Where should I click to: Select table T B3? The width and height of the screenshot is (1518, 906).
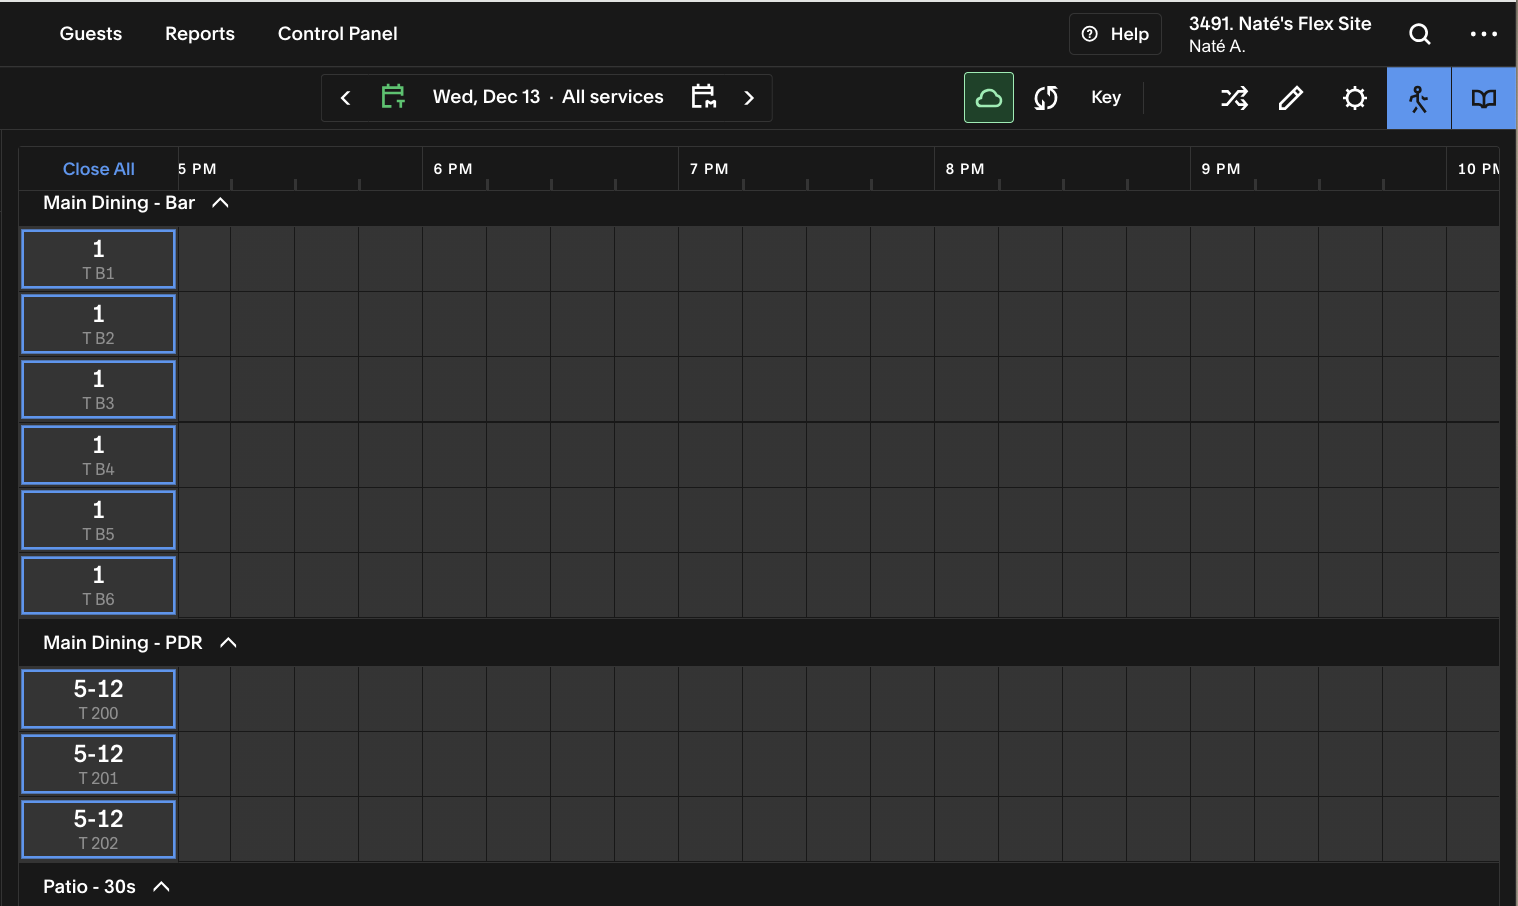pos(98,389)
